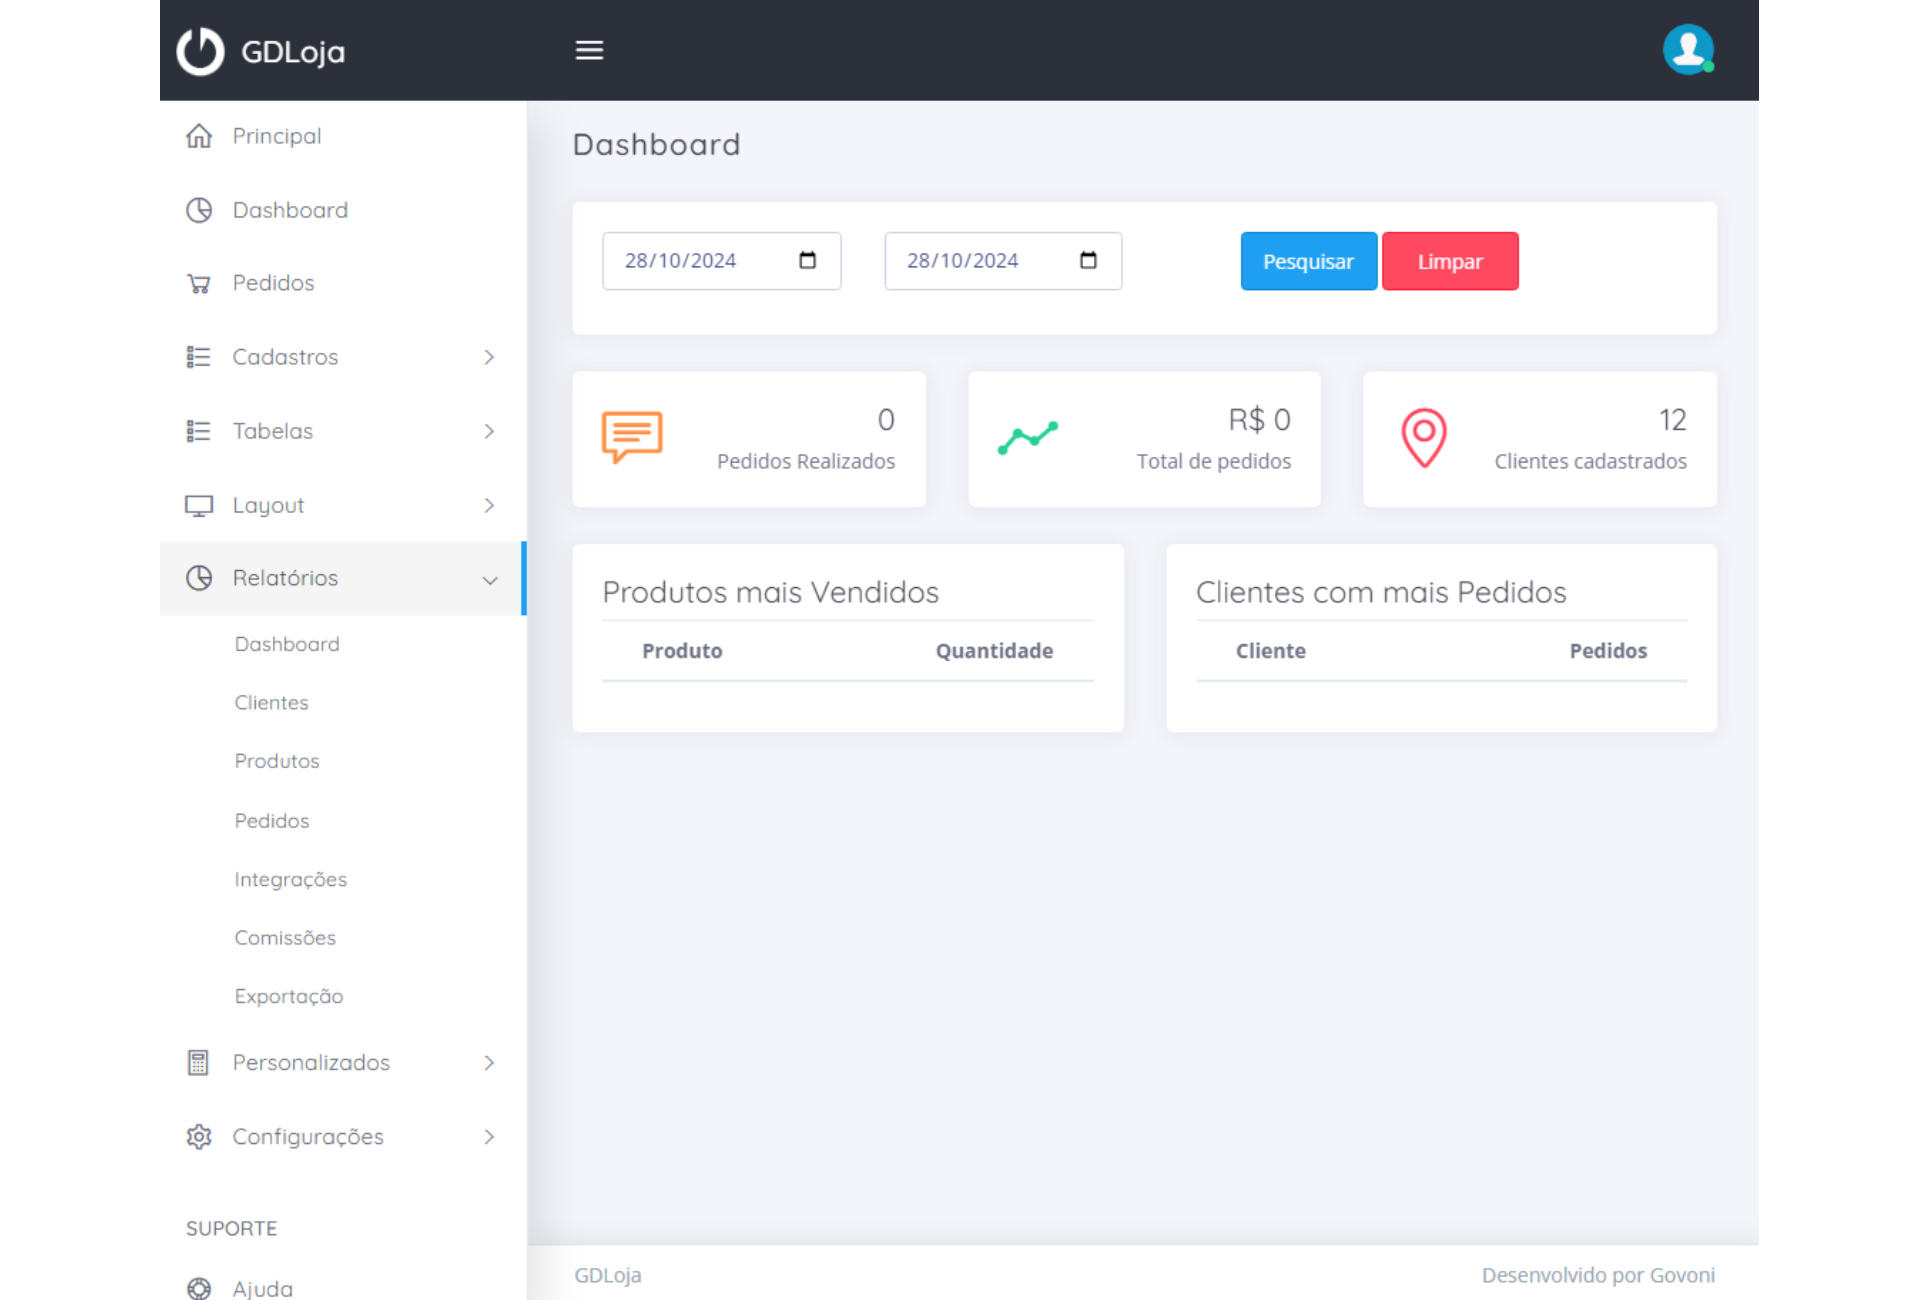Open Pedidos report under Relatórios
1920x1300 pixels.
272,821
